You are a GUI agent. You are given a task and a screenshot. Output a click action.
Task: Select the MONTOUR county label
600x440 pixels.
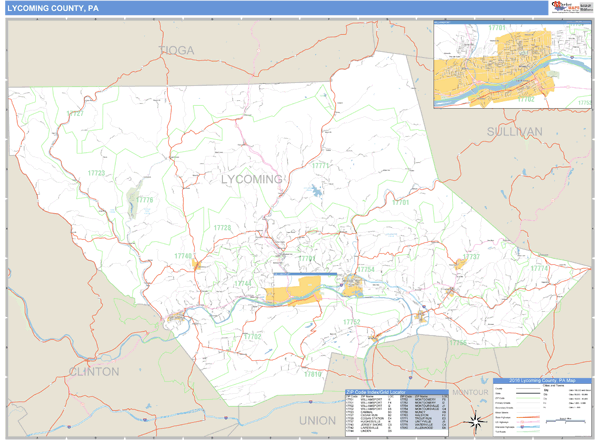pyautogui.click(x=470, y=392)
